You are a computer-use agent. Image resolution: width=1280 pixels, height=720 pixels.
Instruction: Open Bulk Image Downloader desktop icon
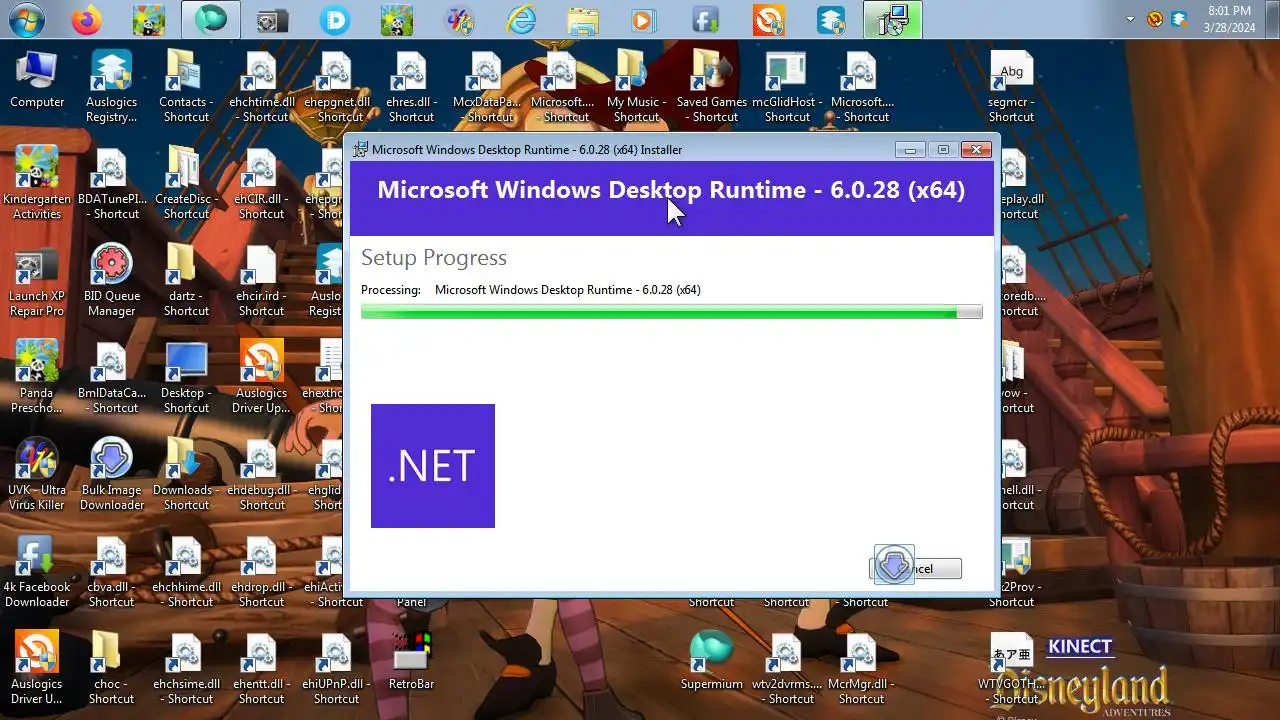(x=111, y=473)
